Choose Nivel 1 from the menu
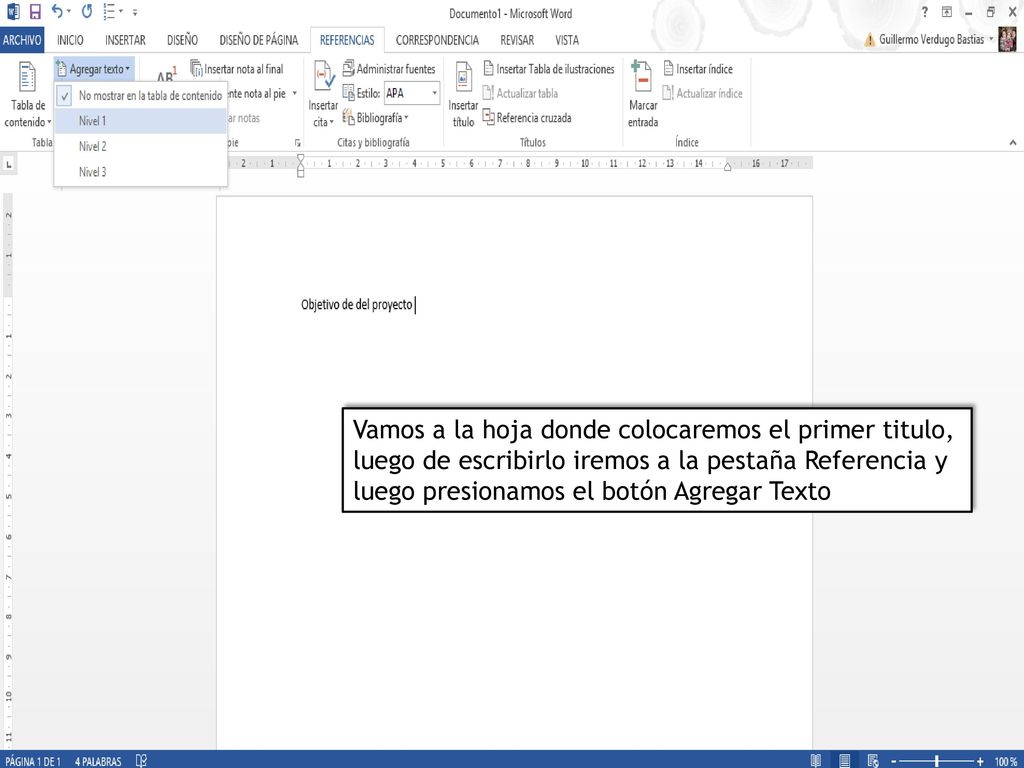This screenshot has height=768, width=1024. tap(141, 121)
